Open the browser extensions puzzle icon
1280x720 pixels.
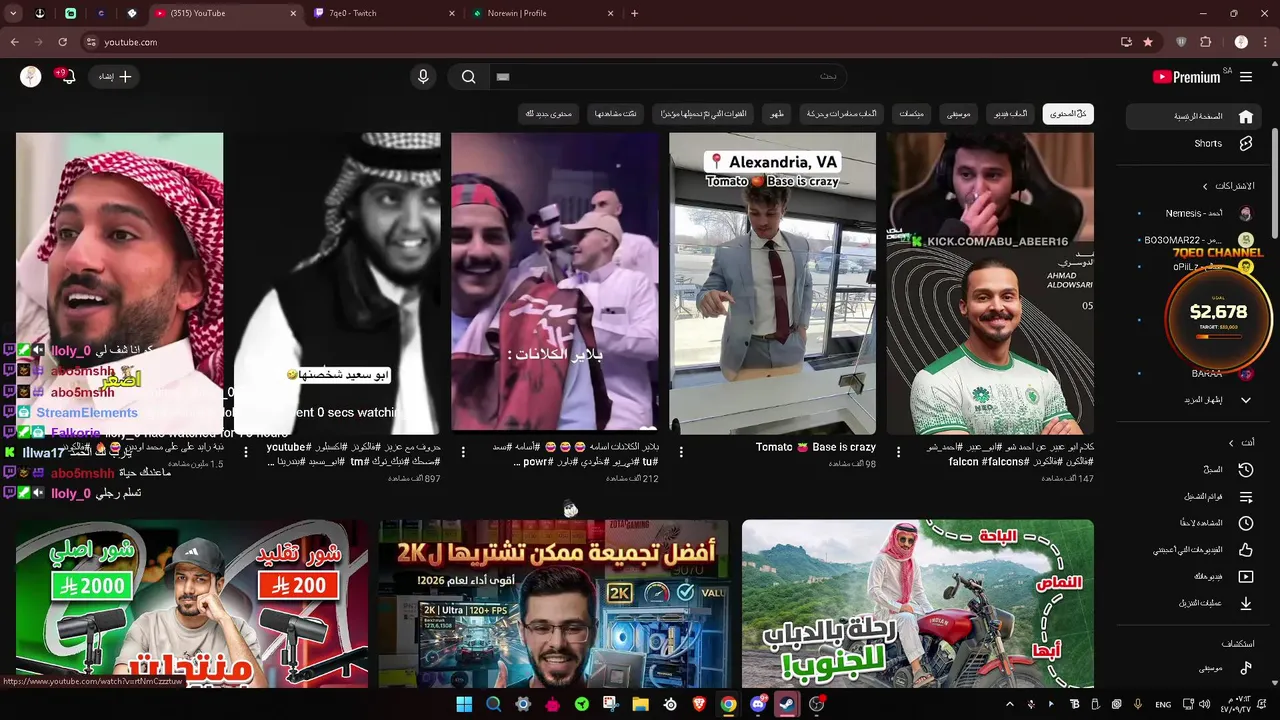click(1205, 42)
